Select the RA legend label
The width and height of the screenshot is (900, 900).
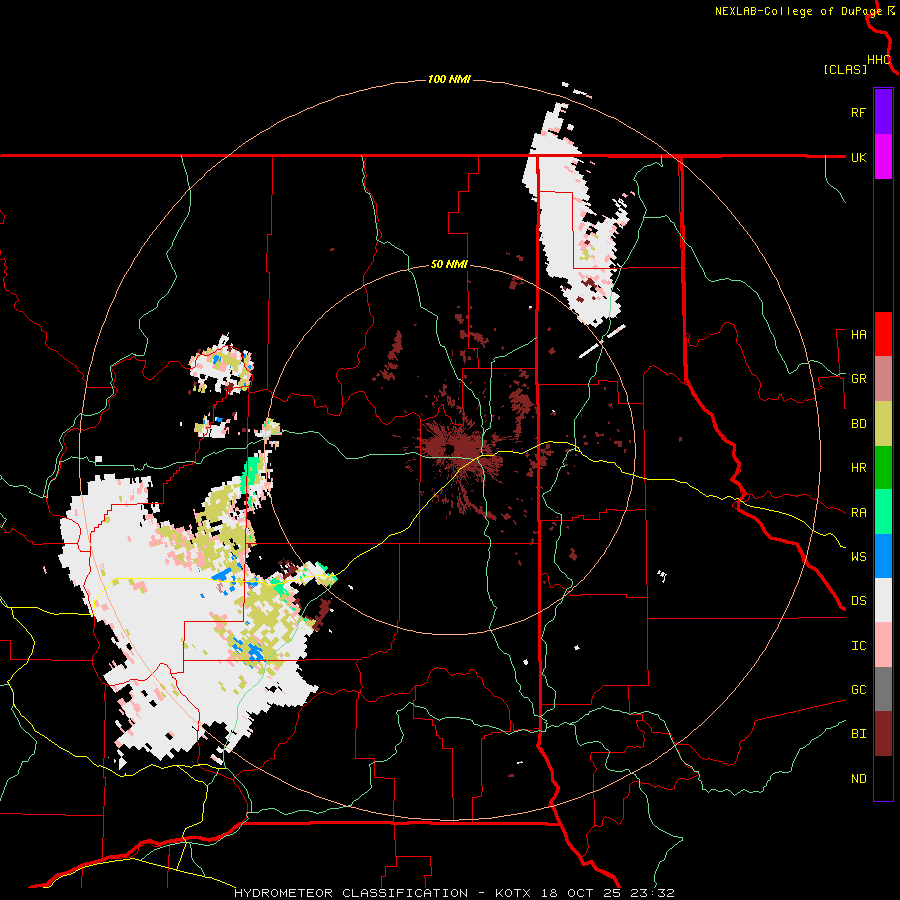858,512
